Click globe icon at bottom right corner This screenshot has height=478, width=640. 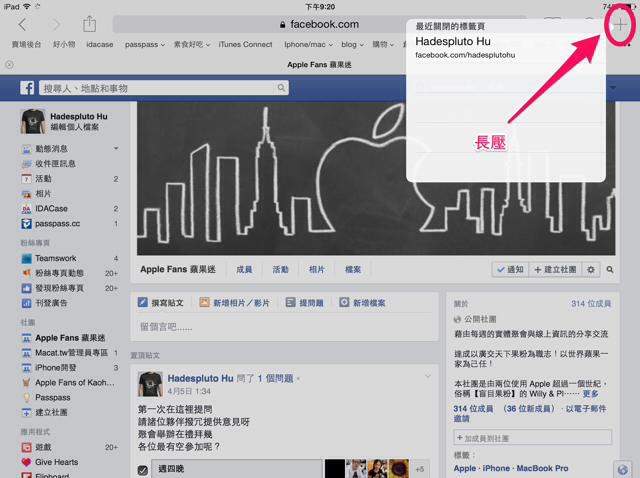(x=623, y=469)
